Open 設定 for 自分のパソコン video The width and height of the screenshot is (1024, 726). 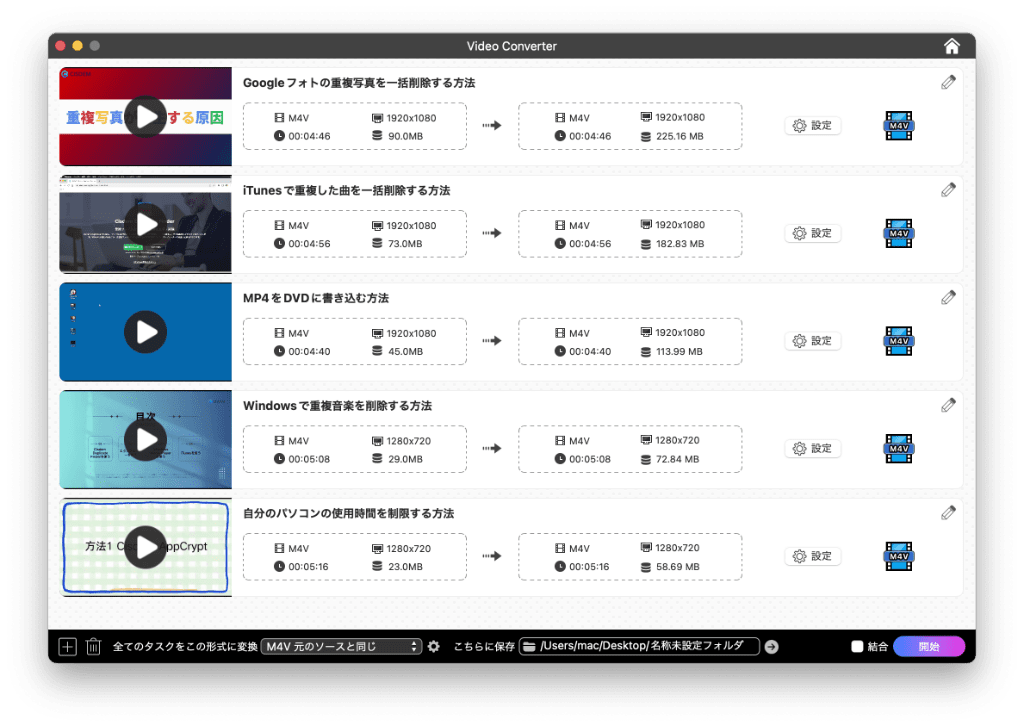pyautogui.click(x=812, y=557)
